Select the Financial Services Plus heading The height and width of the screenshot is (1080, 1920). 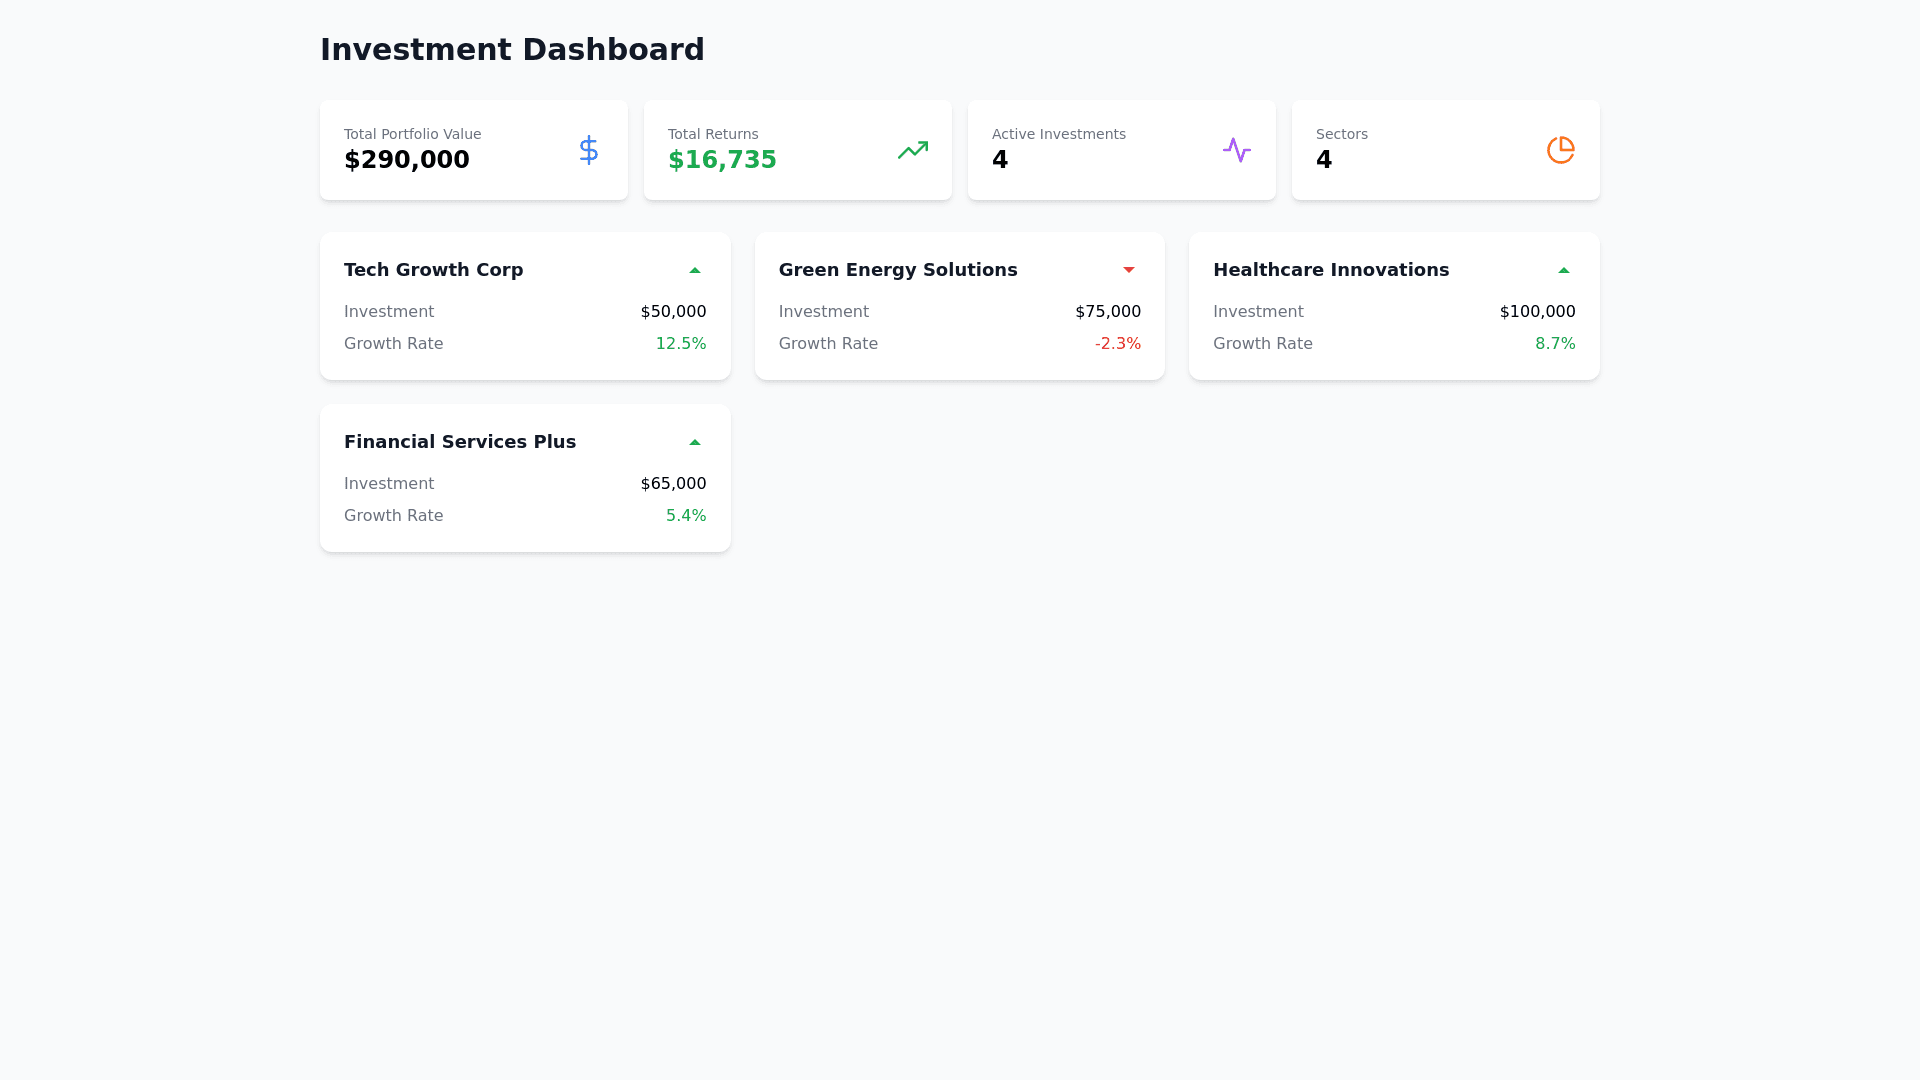tap(459, 442)
